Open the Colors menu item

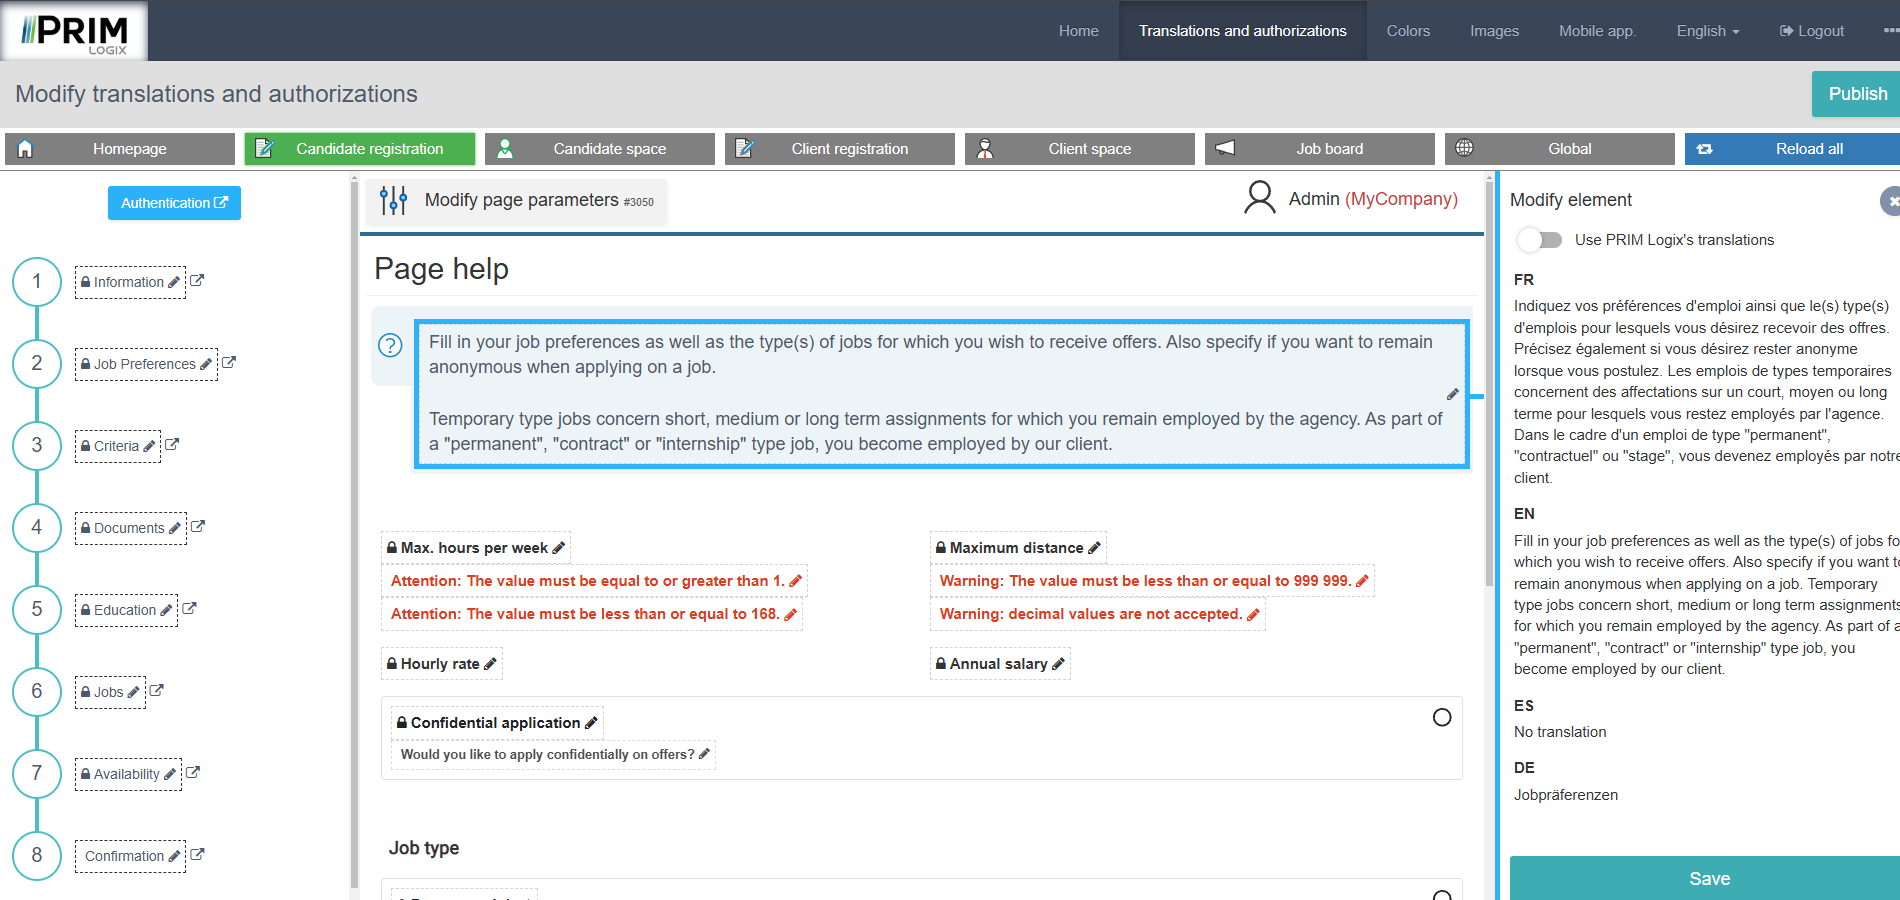click(1408, 31)
